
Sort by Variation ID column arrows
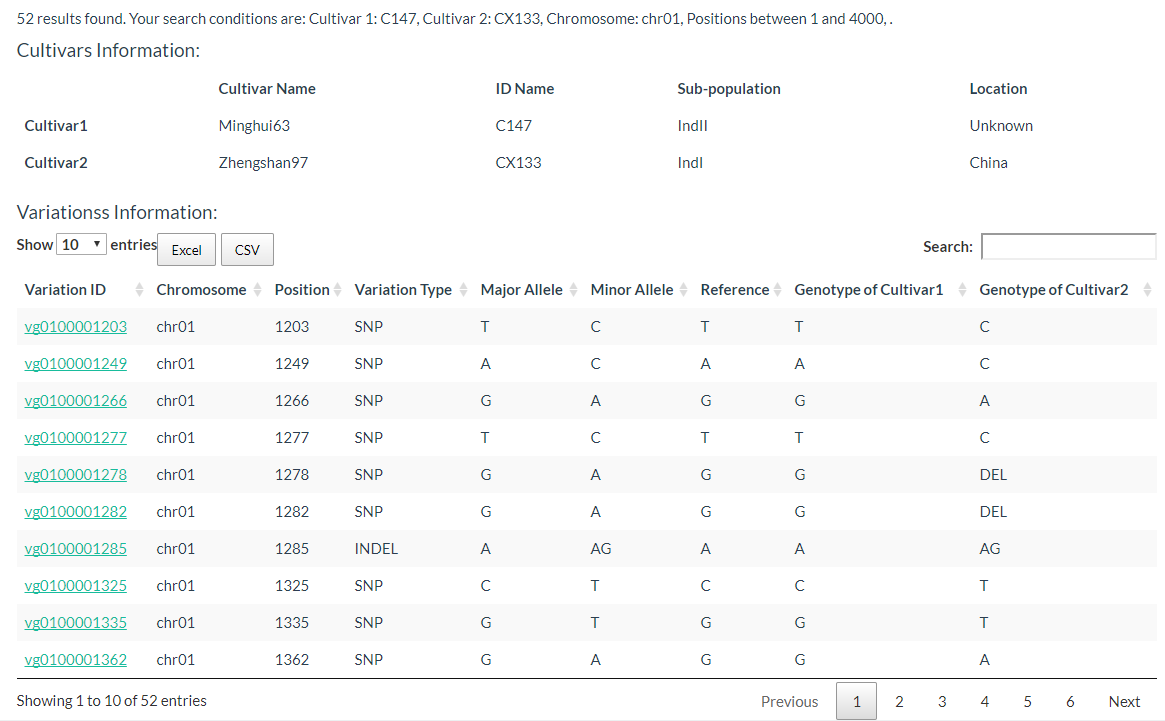coord(139,290)
